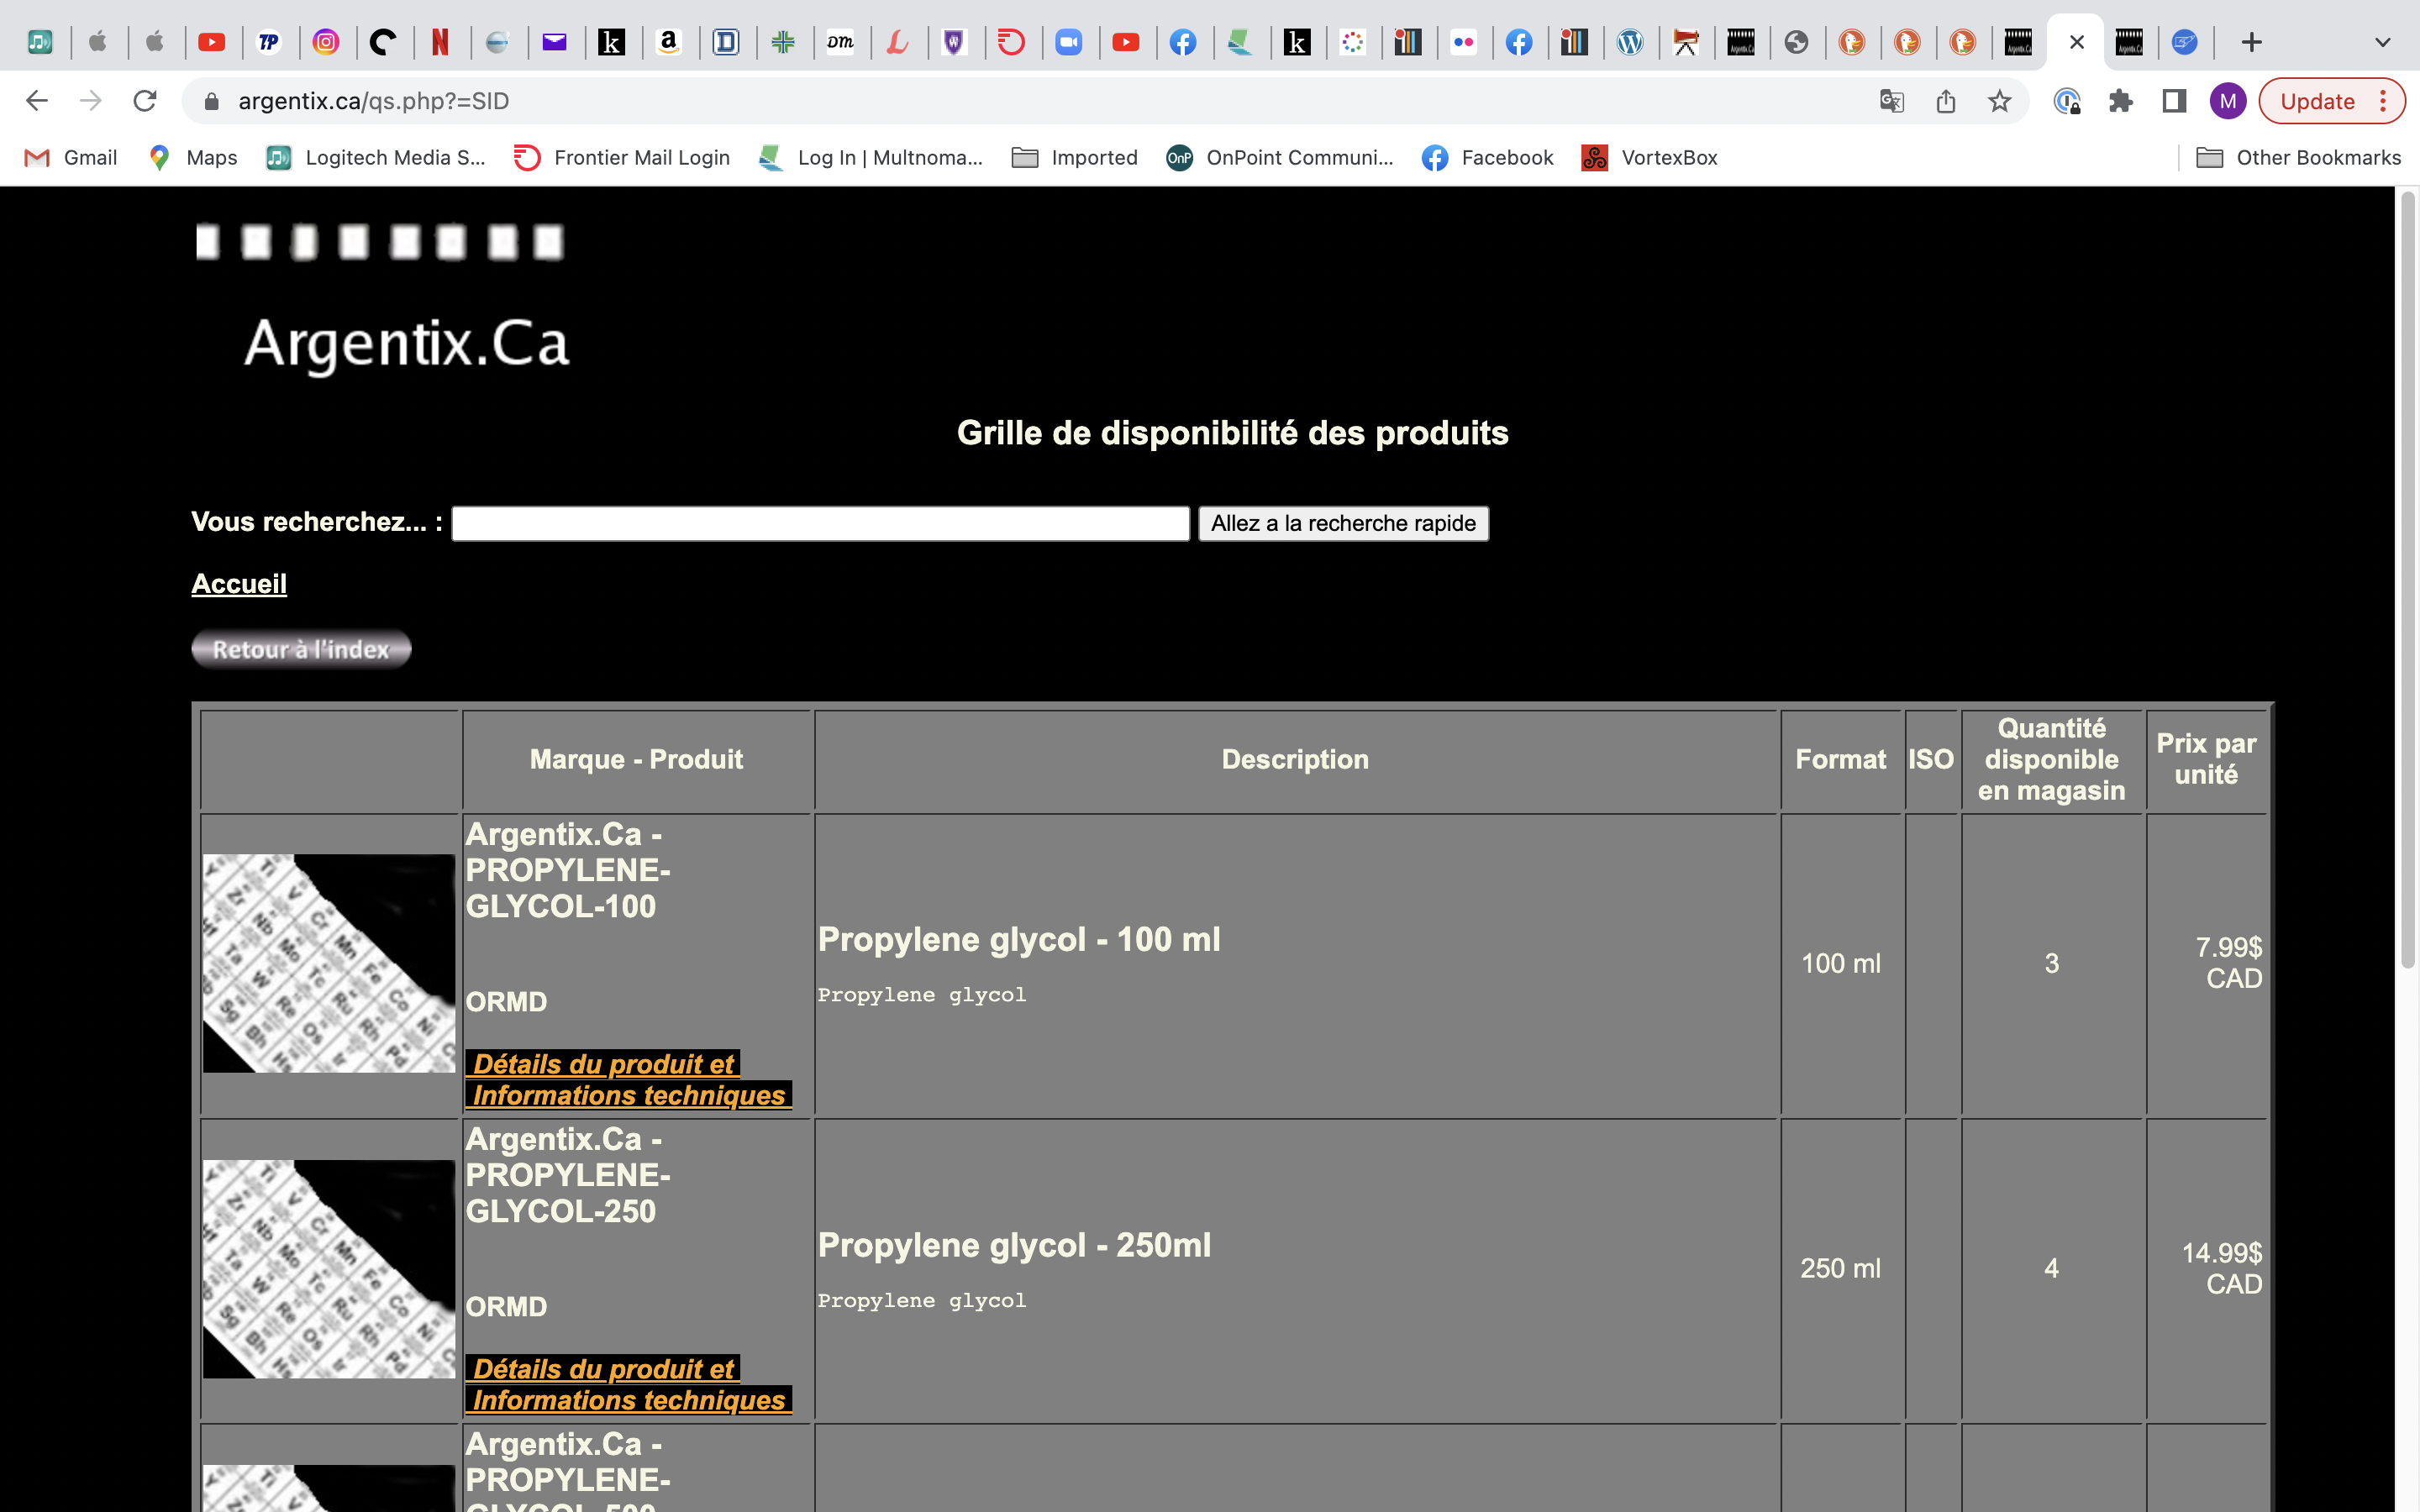The width and height of the screenshot is (2420, 1512).
Task: Click the privacy extension icon beside the star
Action: coord(2067,101)
